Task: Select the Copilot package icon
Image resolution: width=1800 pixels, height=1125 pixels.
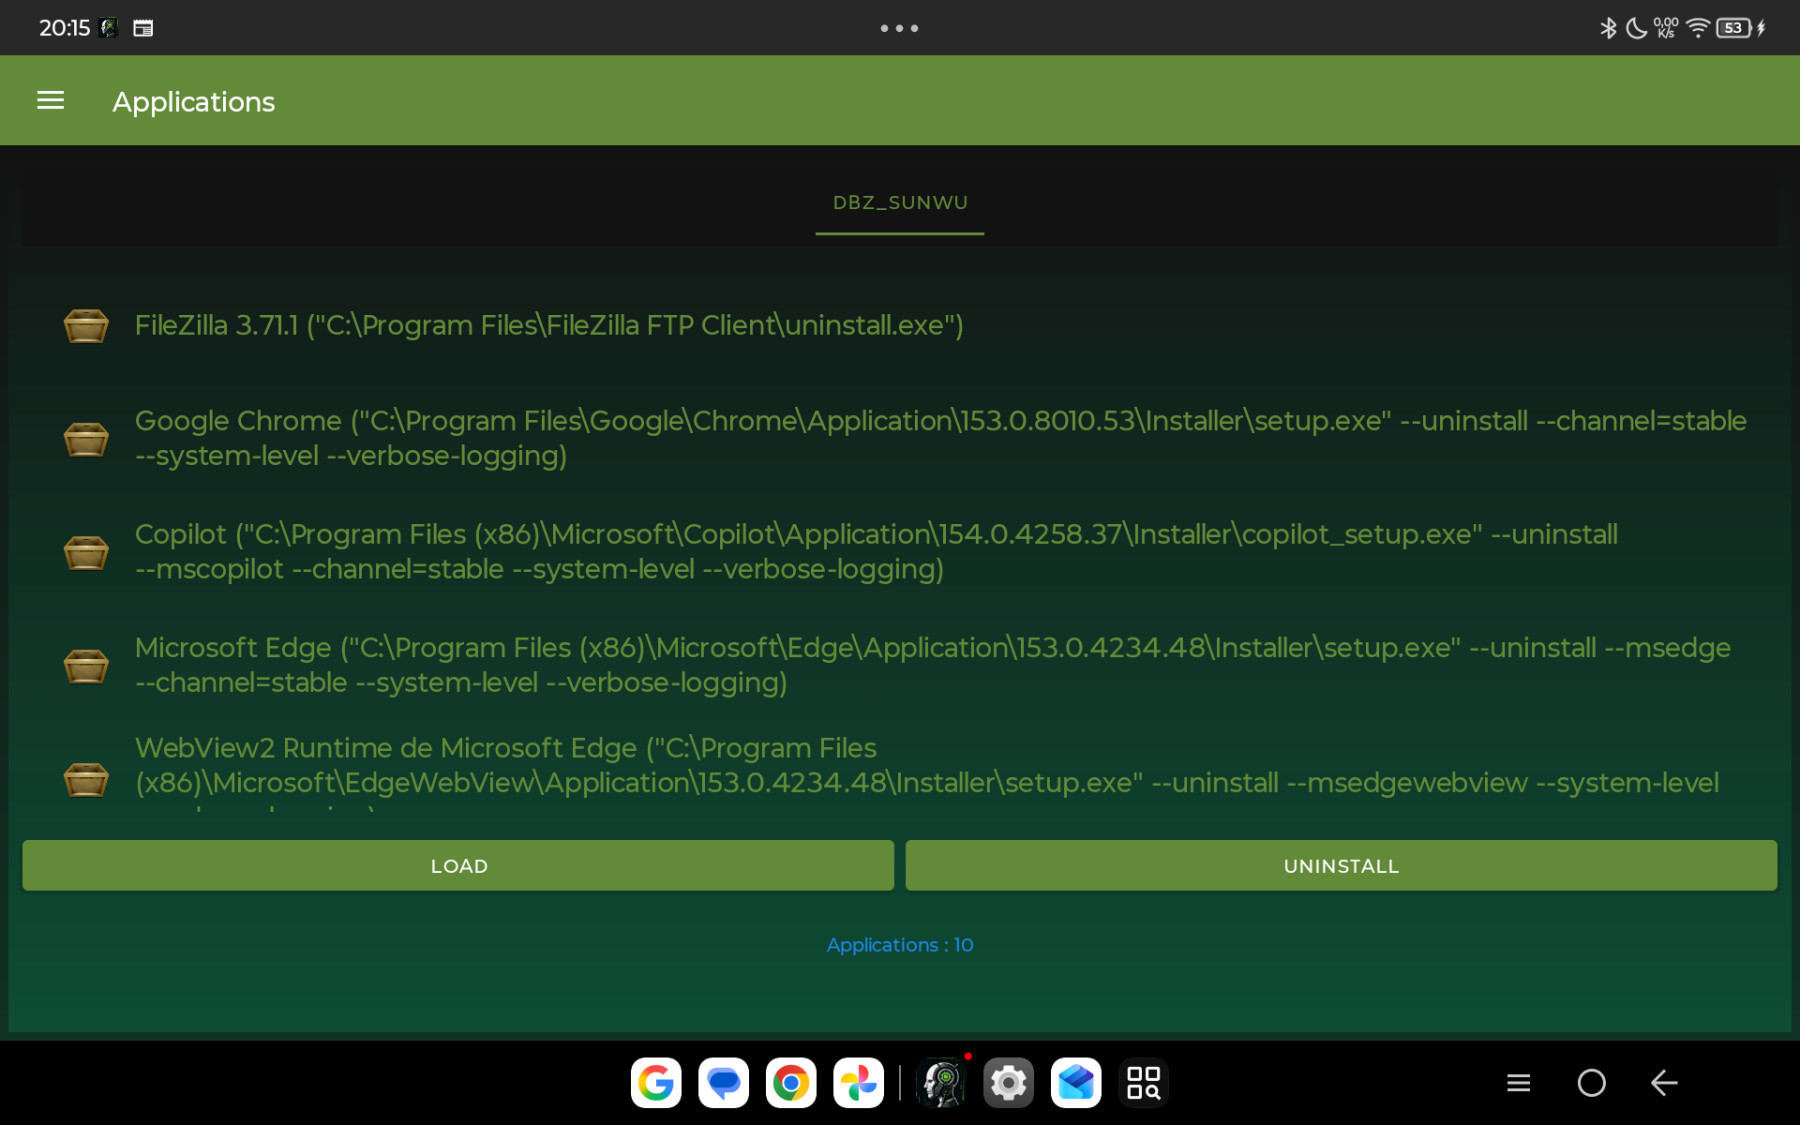Action: click(x=86, y=552)
